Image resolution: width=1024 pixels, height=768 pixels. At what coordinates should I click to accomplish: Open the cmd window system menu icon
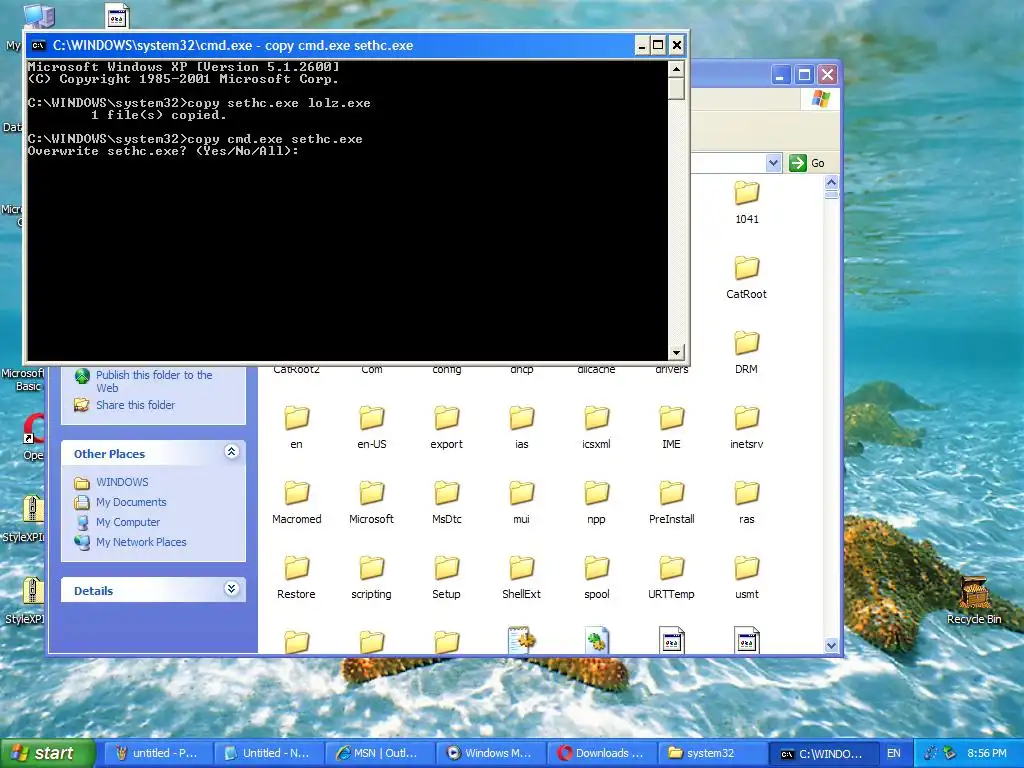click(x=39, y=46)
